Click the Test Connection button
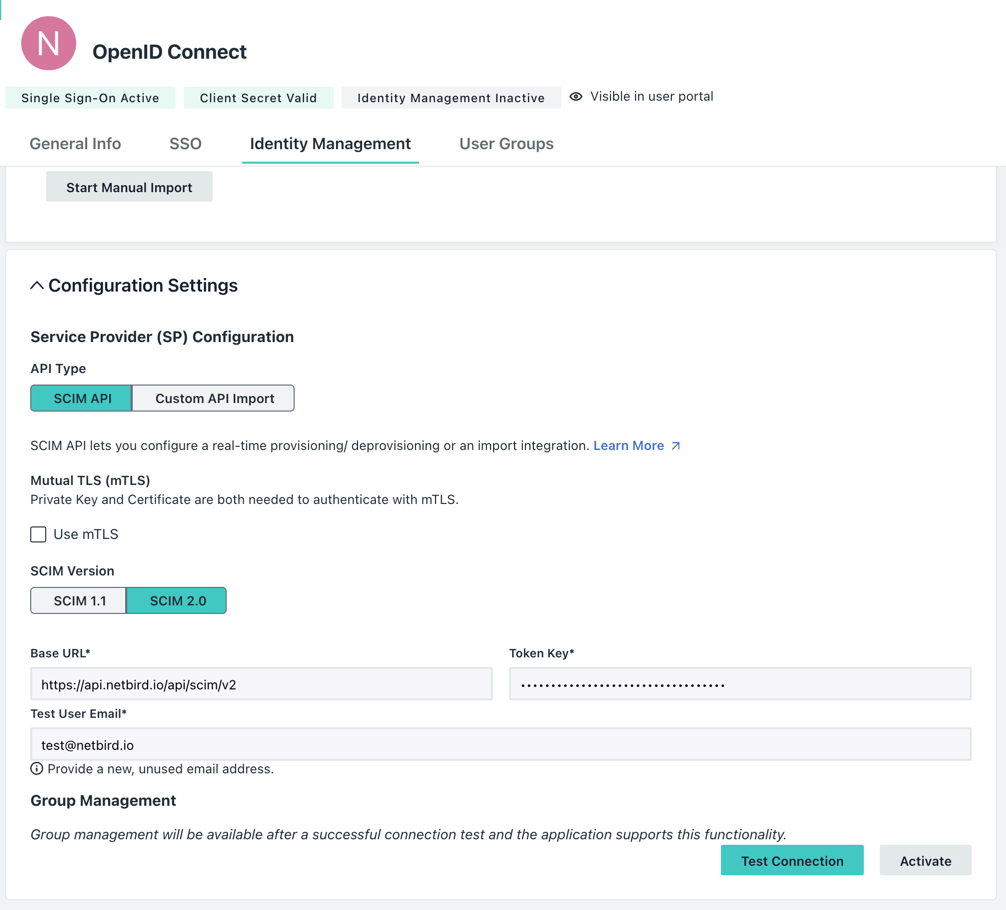This screenshot has width=1006, height=910. (x=792, y=860)
